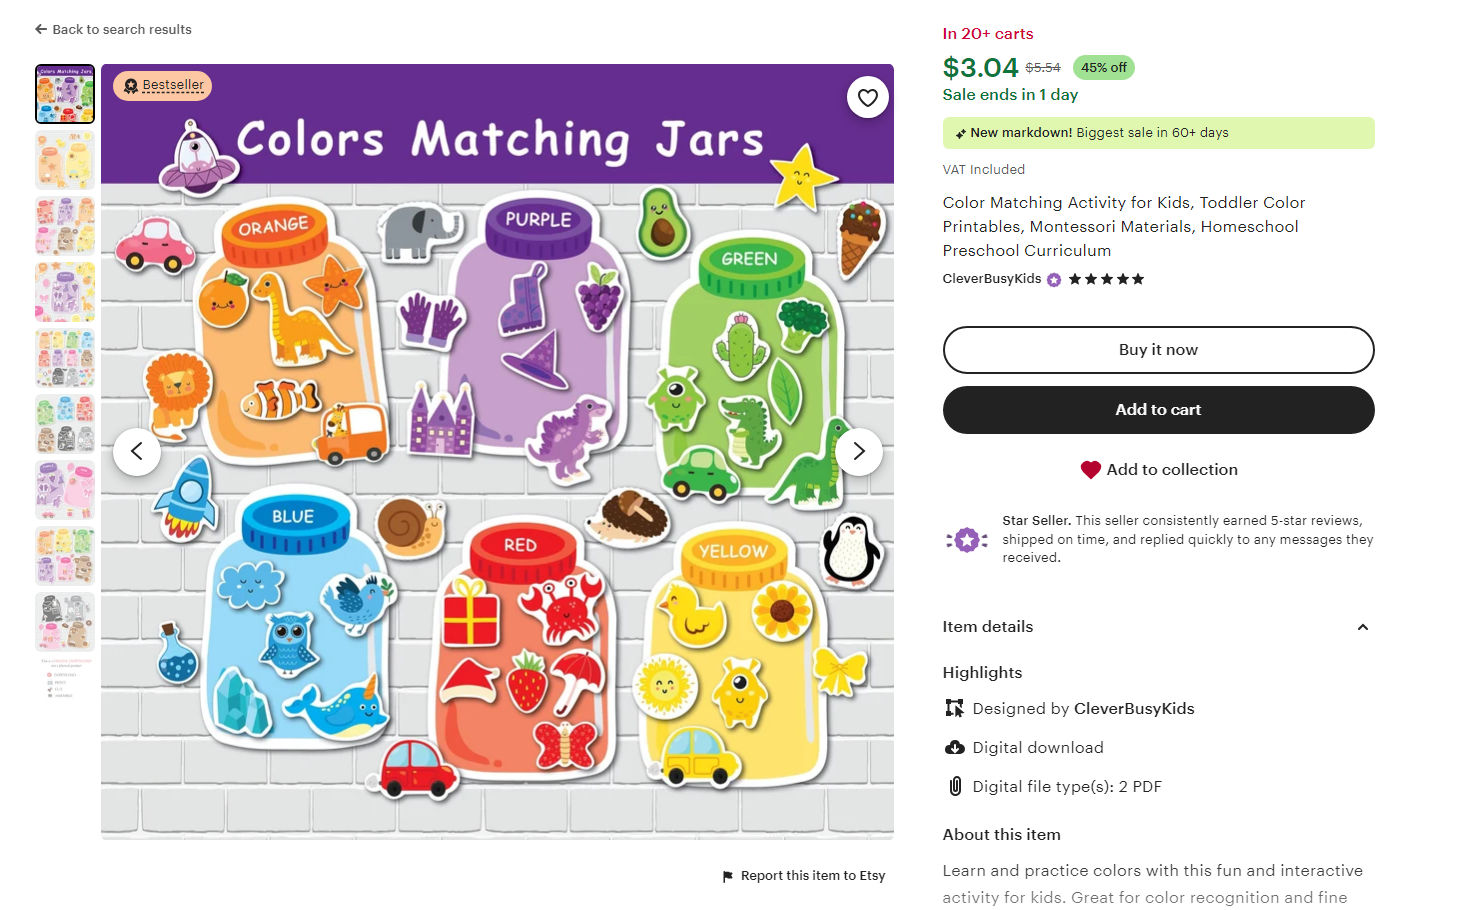Click the Bestseller badge on the image

tap(162, 85)
